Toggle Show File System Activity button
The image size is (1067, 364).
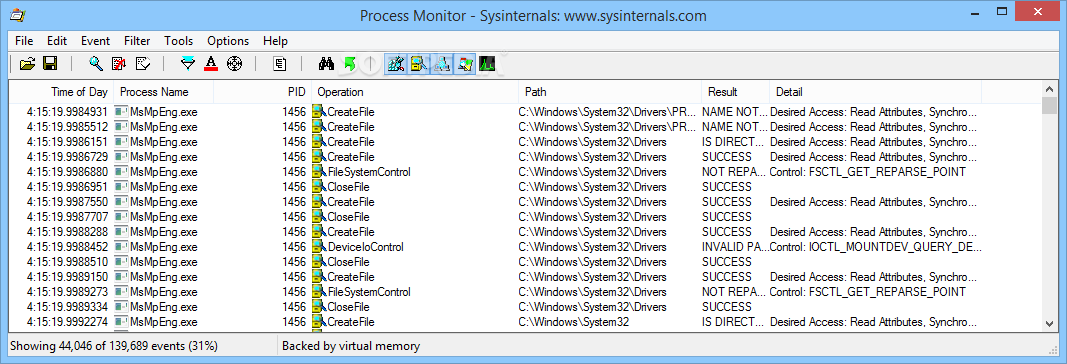pyautogui.click(x=418, y=64)
